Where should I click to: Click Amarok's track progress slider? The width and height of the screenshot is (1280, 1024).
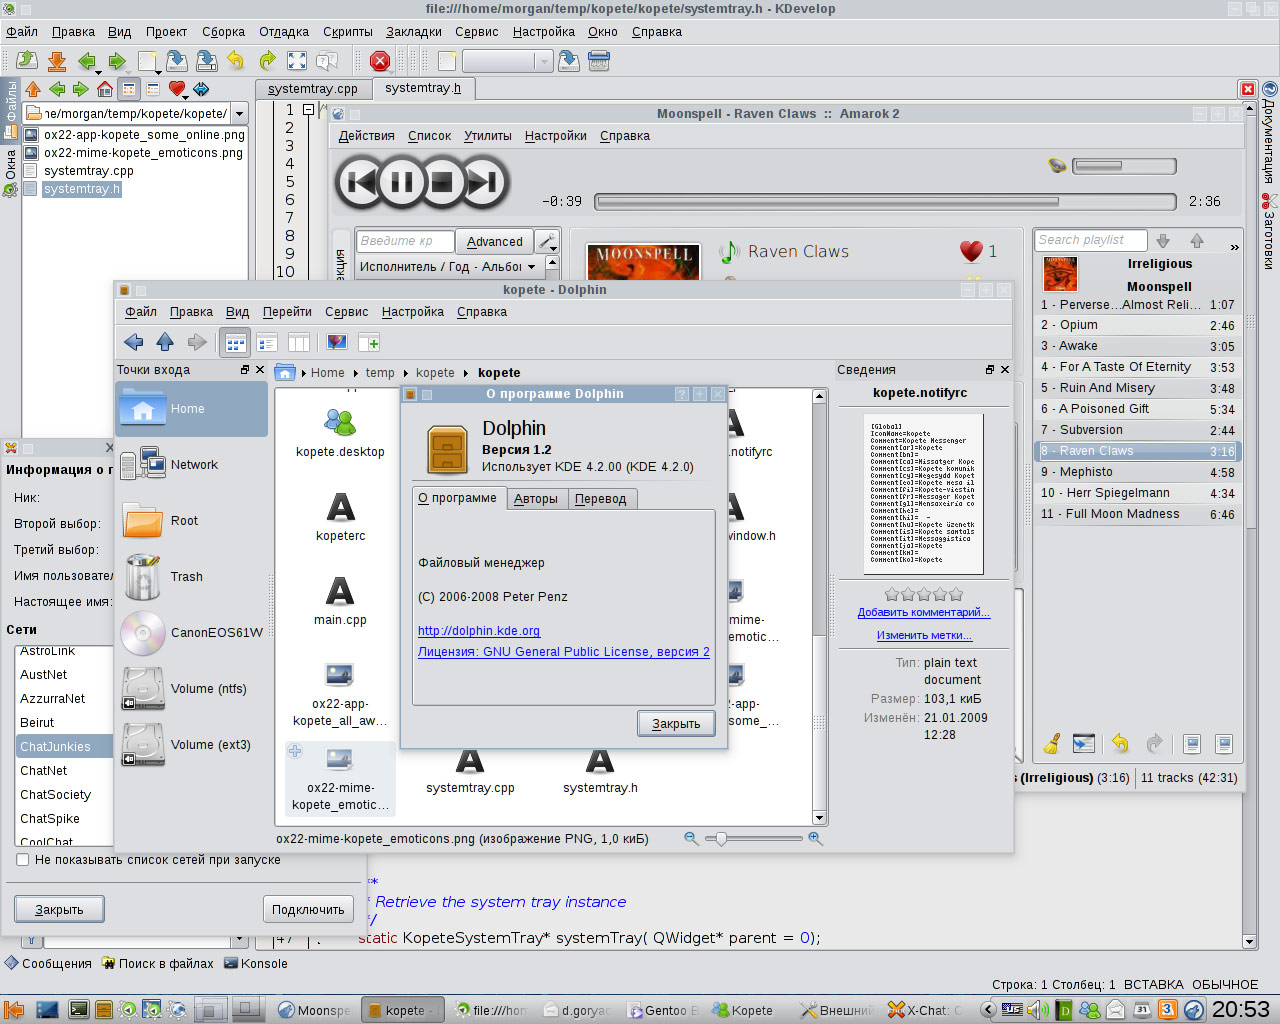885,202
